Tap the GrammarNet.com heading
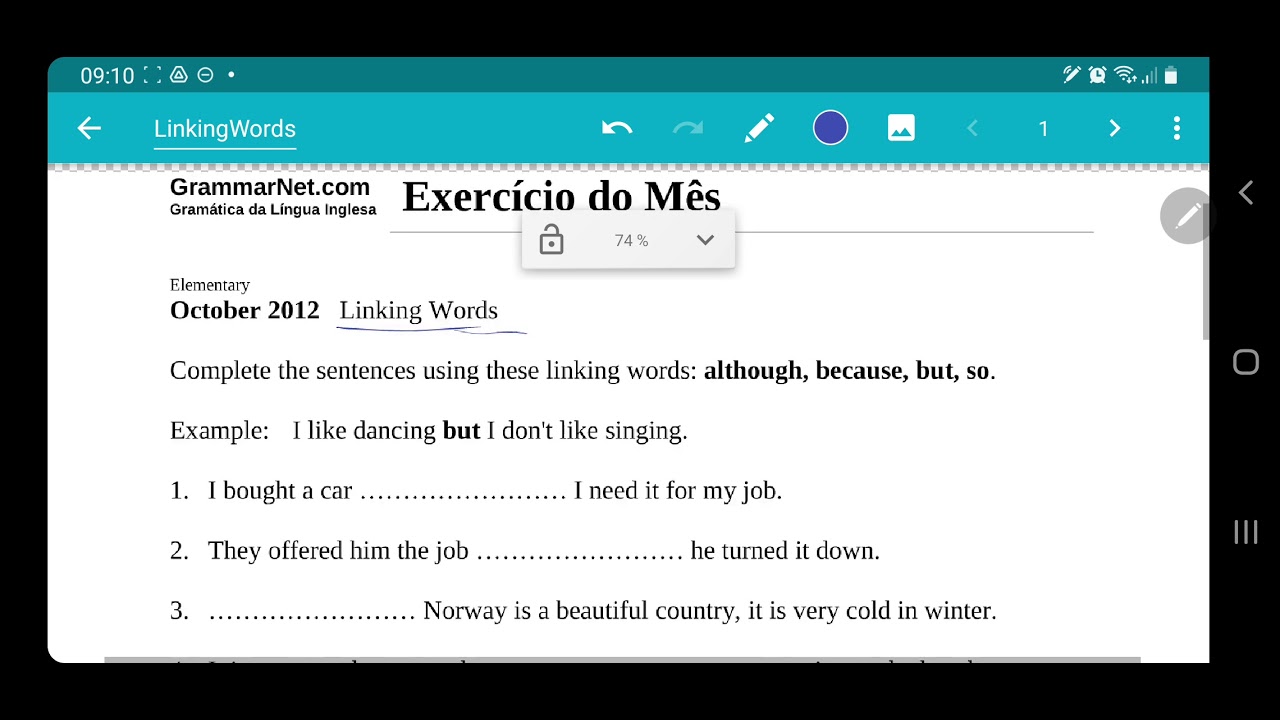This screenshot has height=720, width=1280. click(x=270, y=187)
